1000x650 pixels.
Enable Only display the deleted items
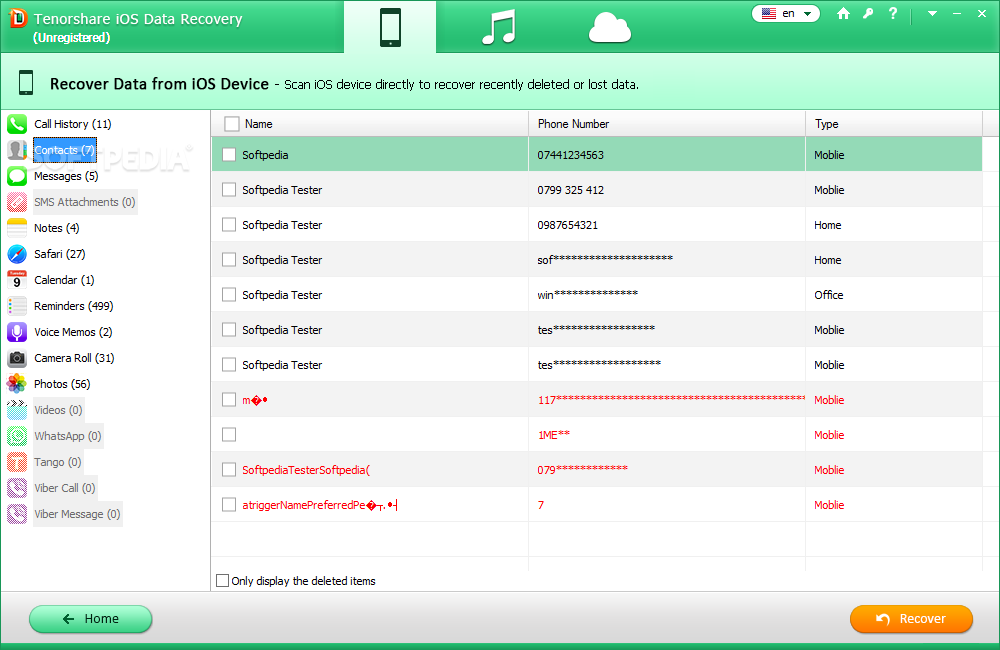(223, 580)
